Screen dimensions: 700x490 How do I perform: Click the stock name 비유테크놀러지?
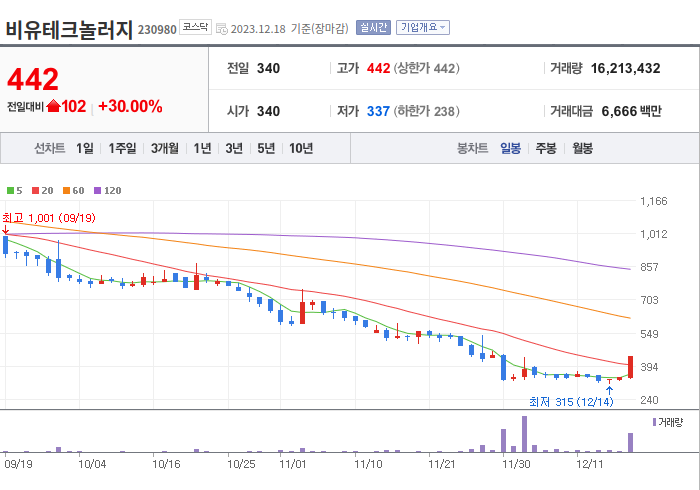click(x=69, y=29)
